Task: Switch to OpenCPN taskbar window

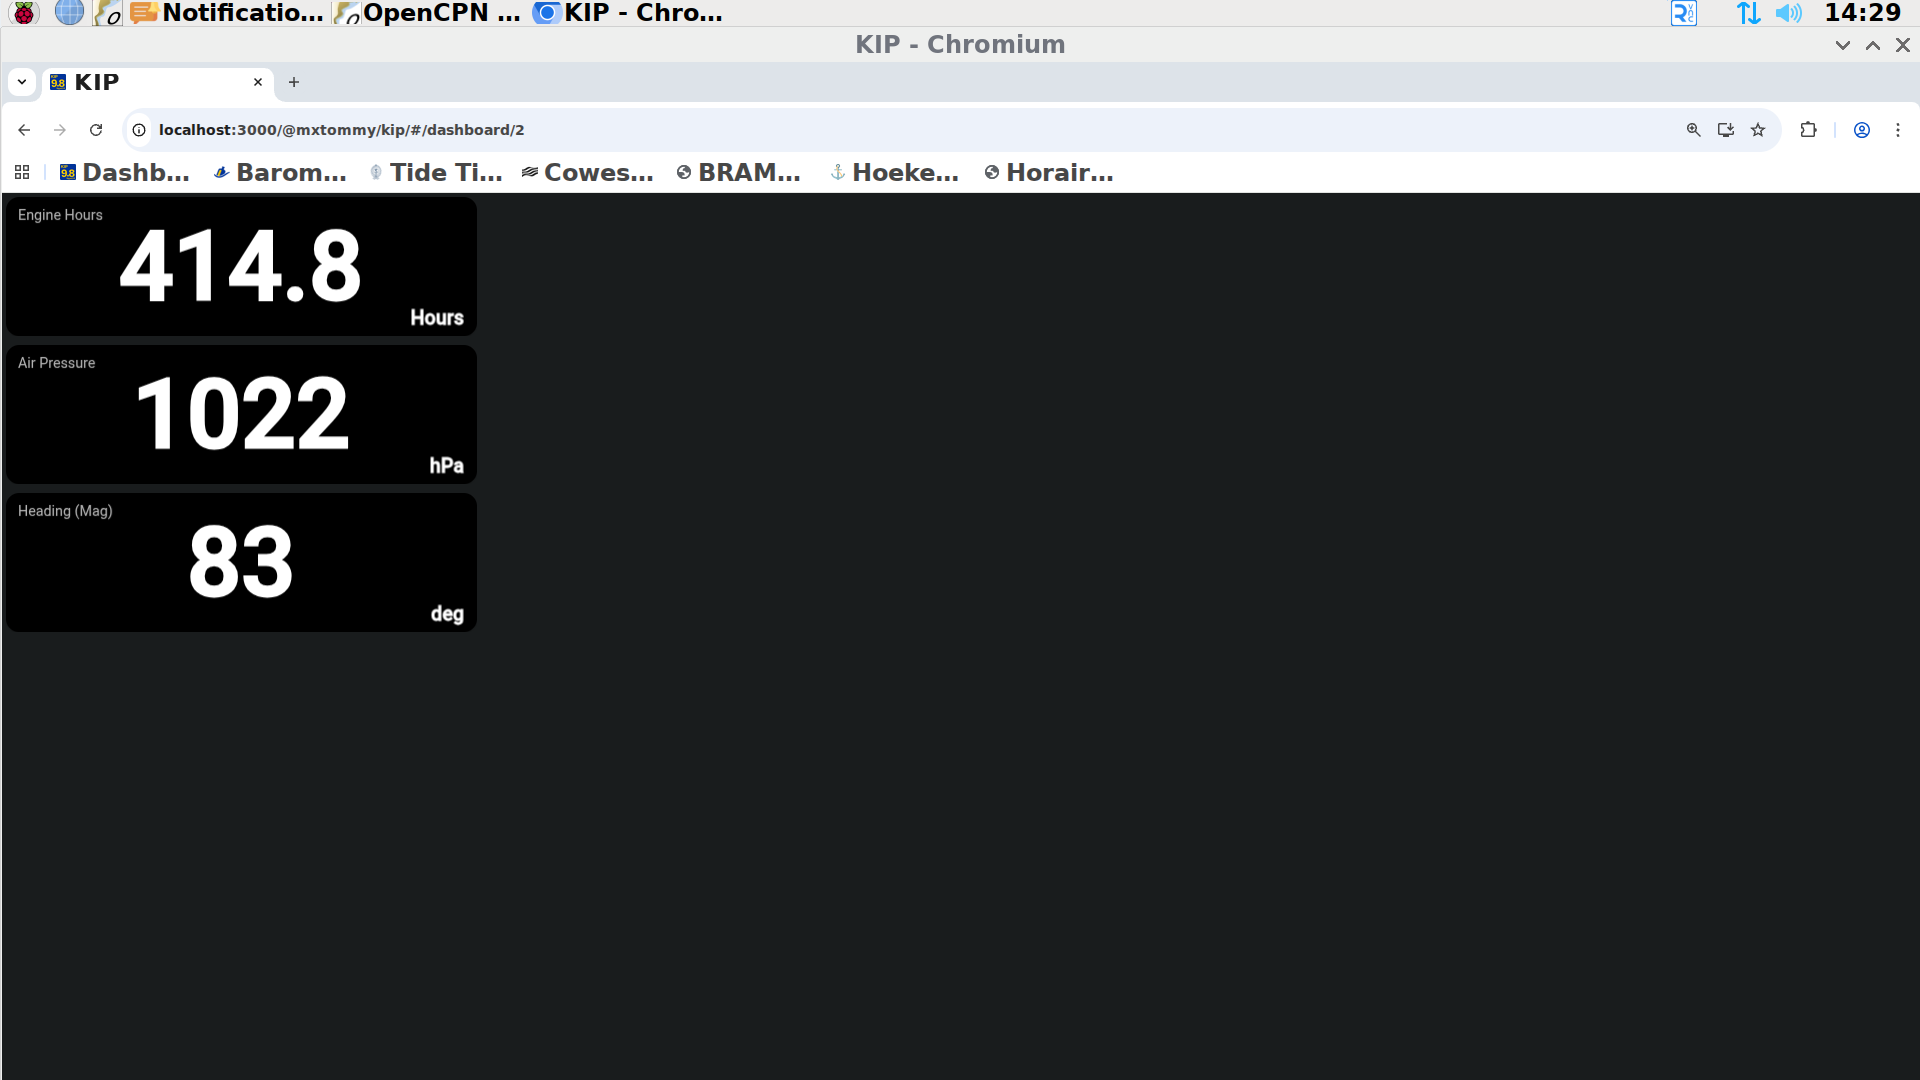Action: coord(428,13)
